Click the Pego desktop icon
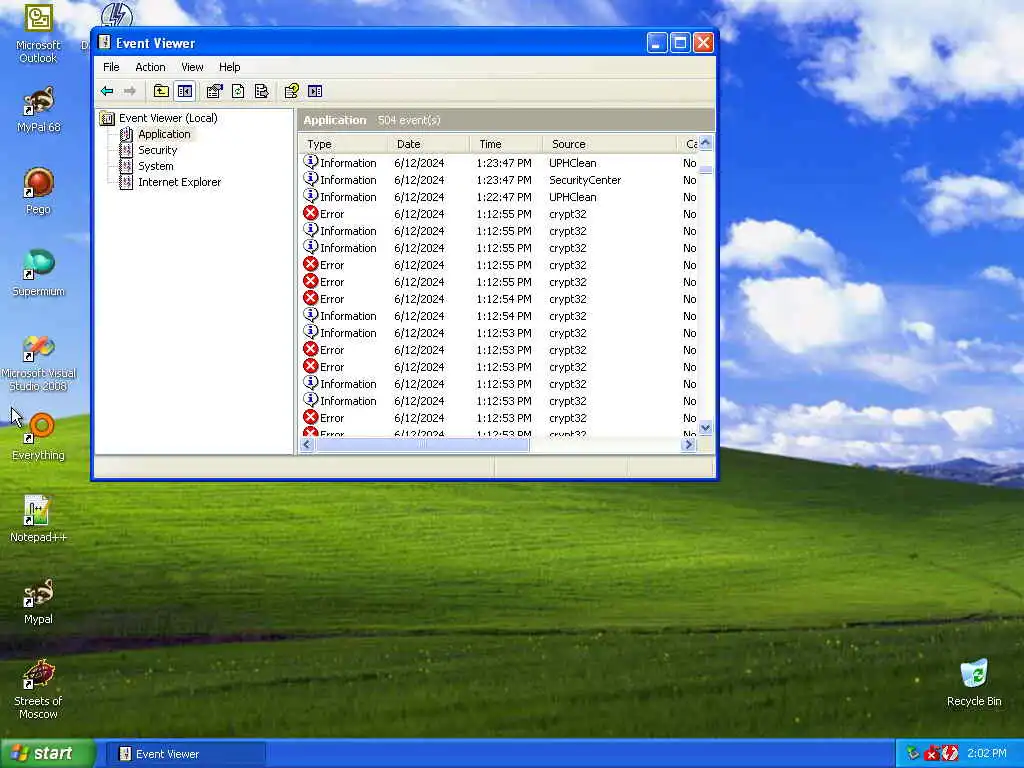Screen dimensions: 1024x768 click(x=38, y=191)
